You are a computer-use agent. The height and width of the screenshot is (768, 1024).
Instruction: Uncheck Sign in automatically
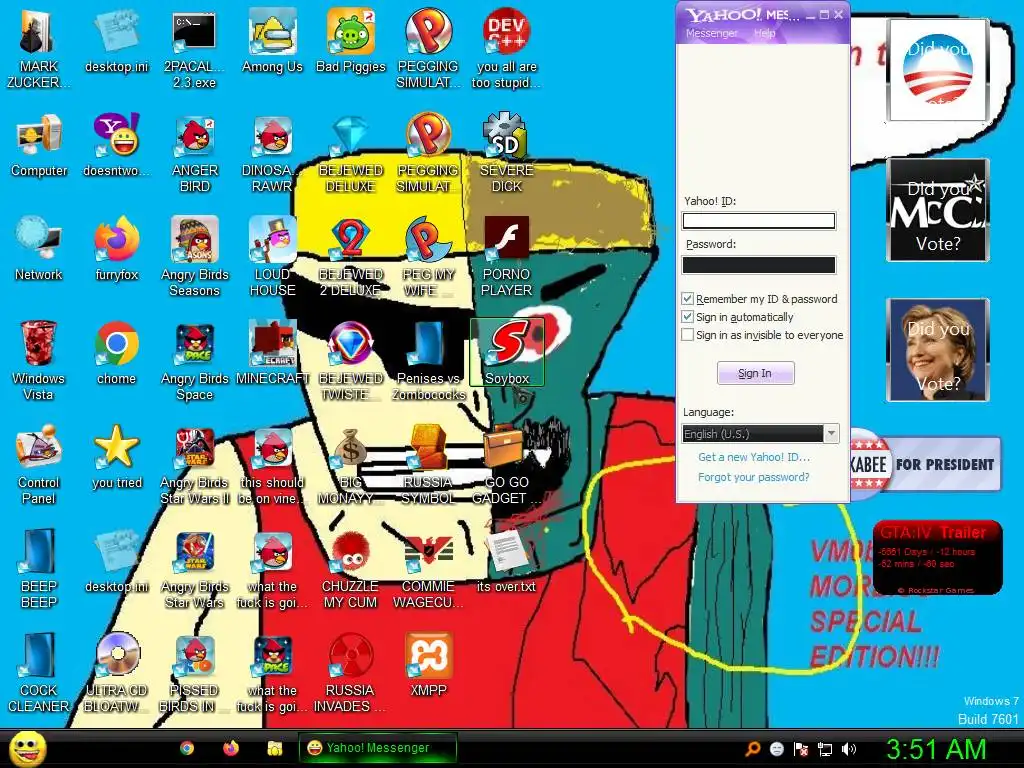[x=687, y=317]
